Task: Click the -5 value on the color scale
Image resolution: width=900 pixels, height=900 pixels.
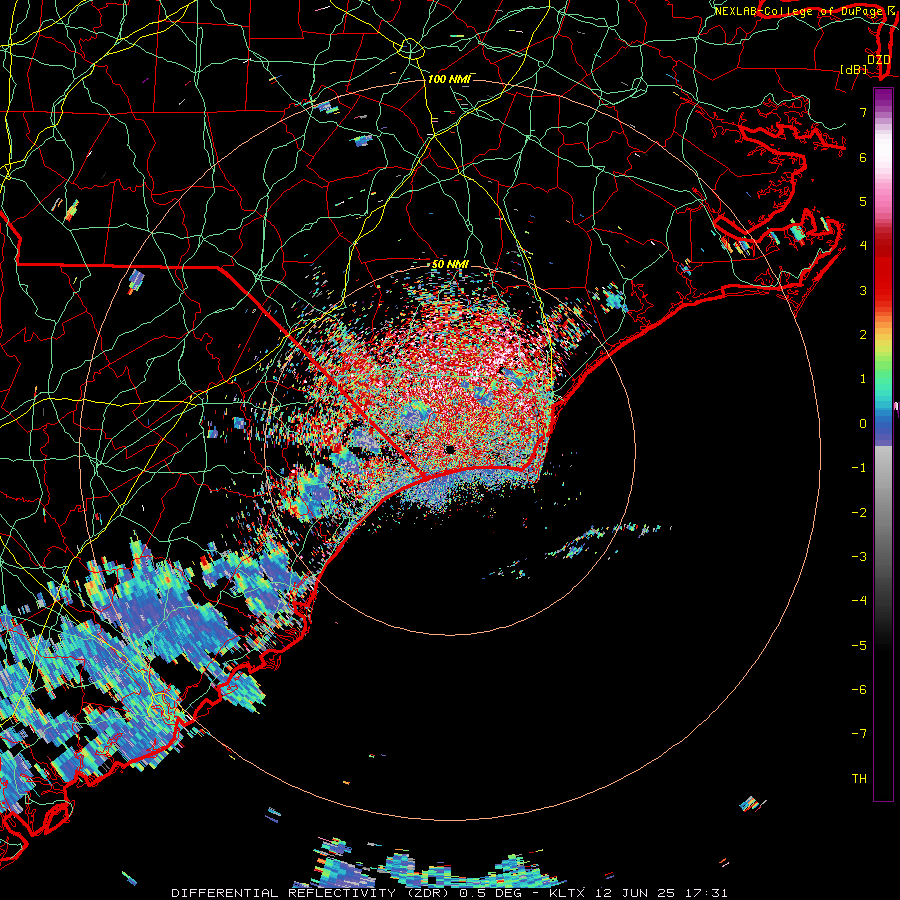Action: (859, 645)
